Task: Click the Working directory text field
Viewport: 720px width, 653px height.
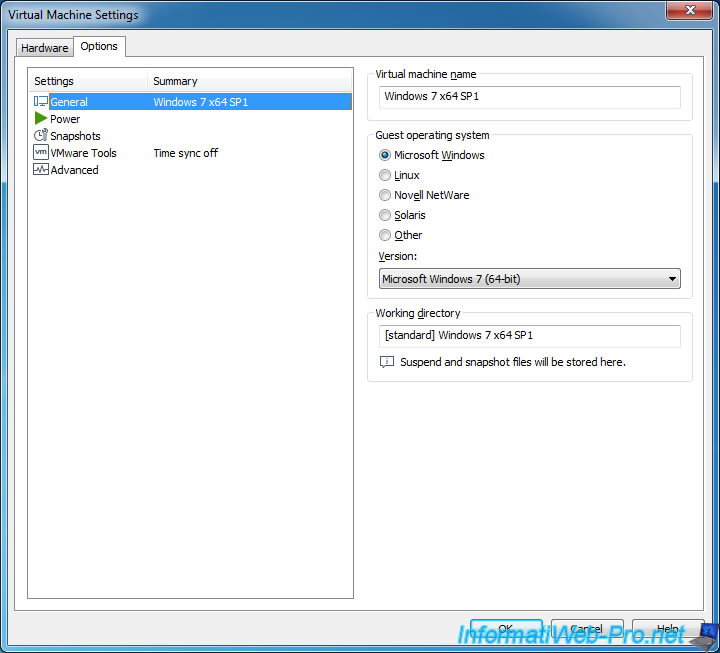Action: [529, 336]
